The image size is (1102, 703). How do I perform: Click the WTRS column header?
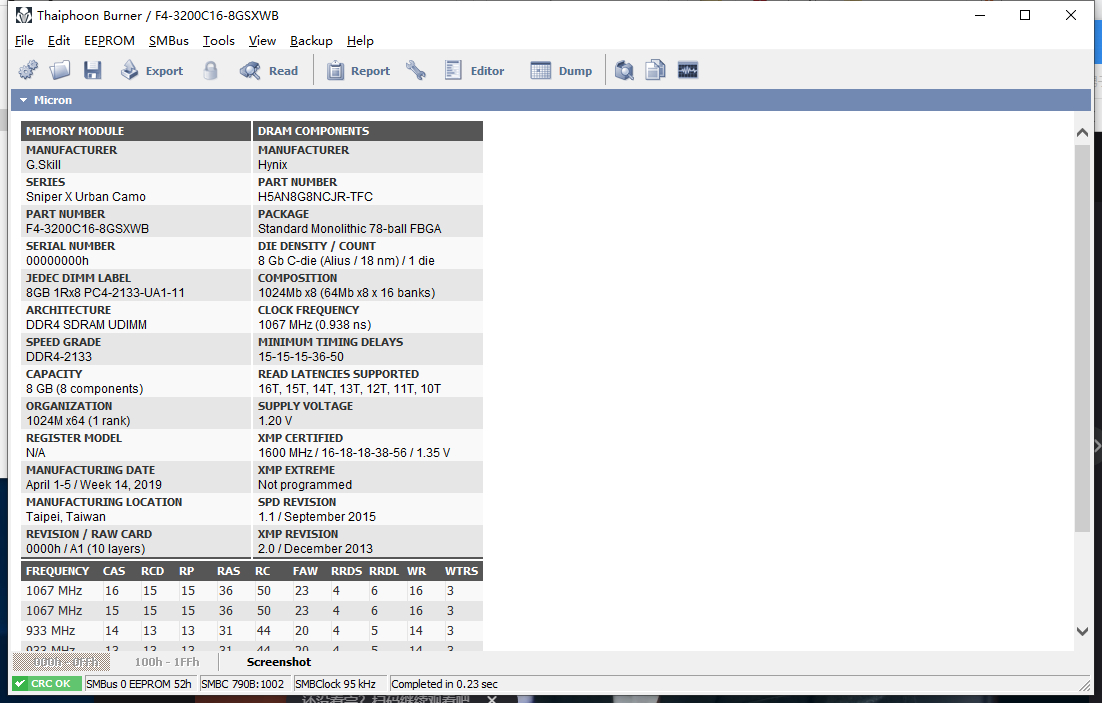[461, 571]
